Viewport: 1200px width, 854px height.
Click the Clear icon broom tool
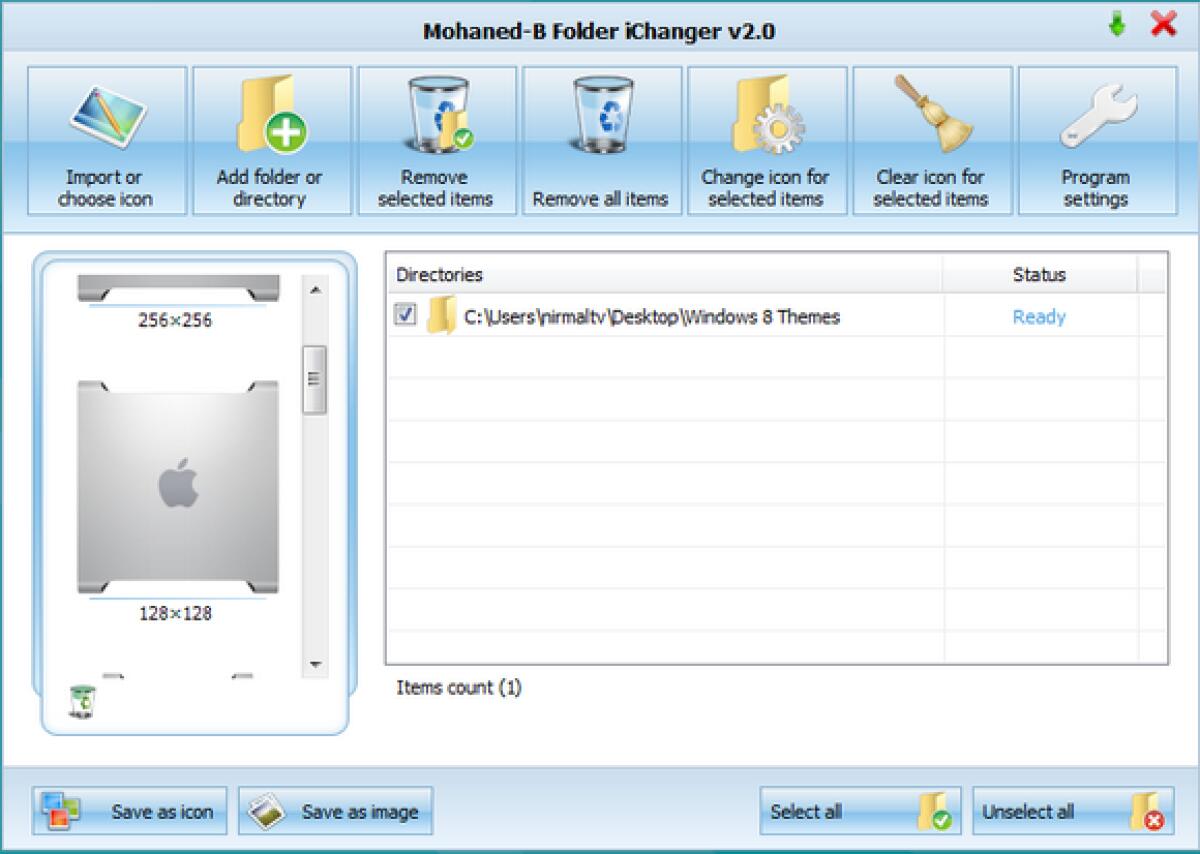[931, 115]
